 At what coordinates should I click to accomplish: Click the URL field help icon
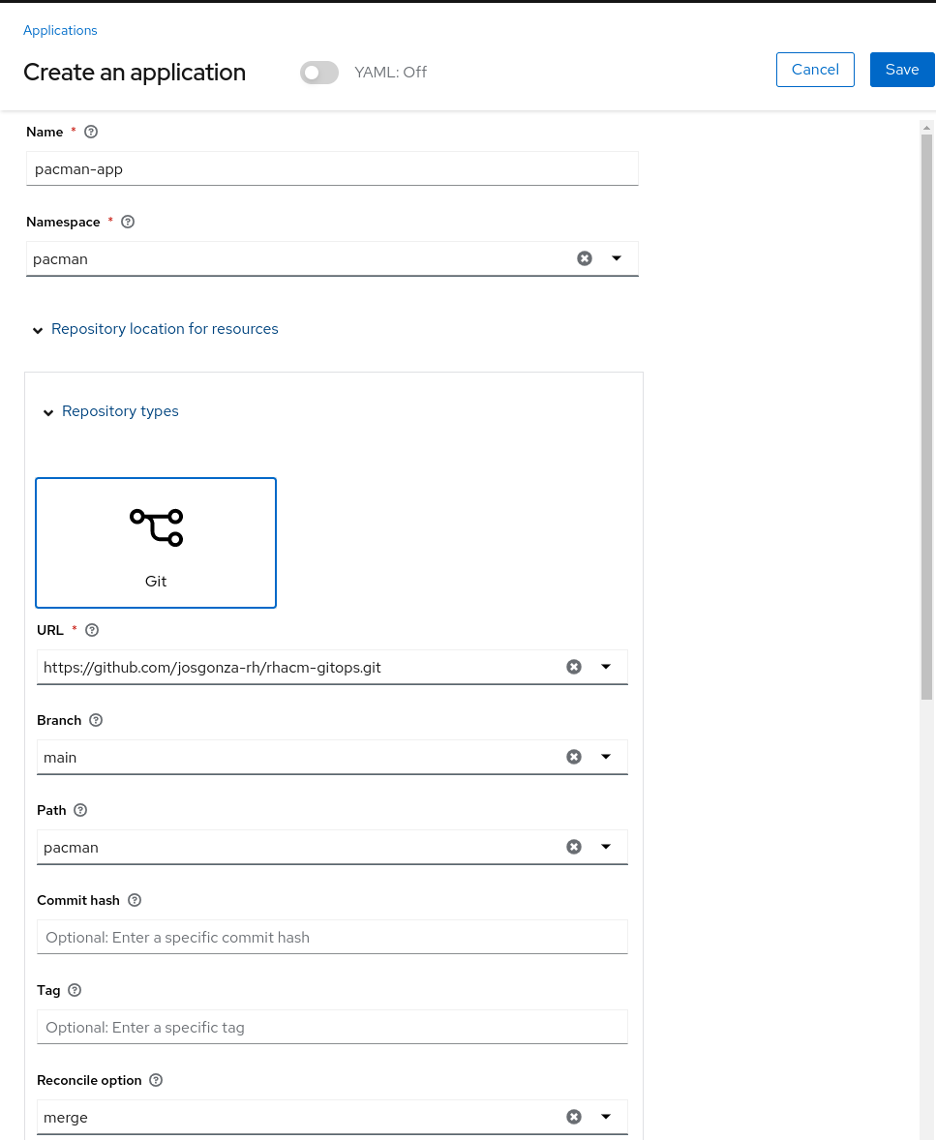92,630
